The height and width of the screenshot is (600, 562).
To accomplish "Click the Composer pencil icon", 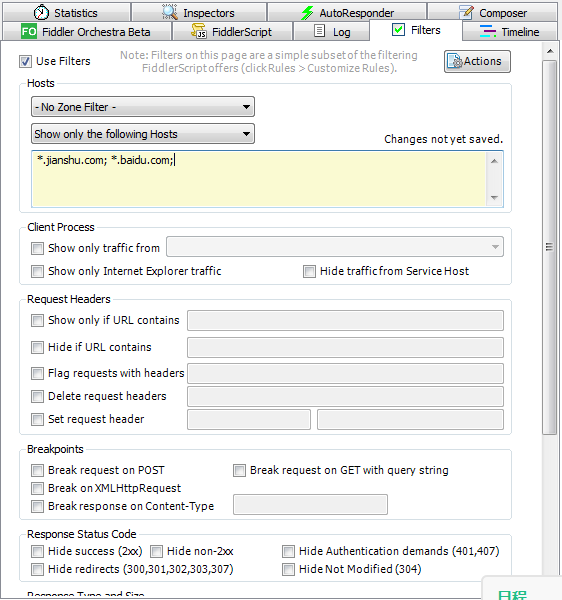I will coord(466,12).
